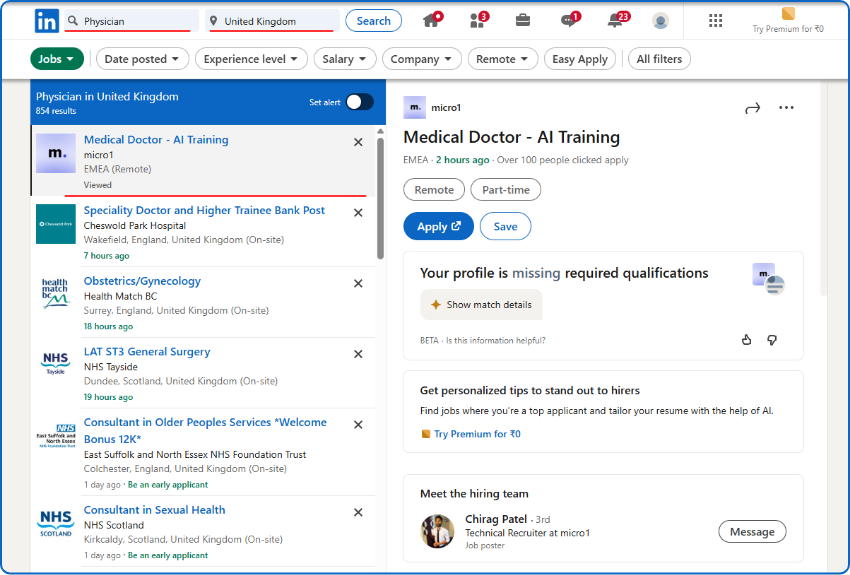850x575 pixels.
Task: Open the three-dot more options menu
Action: 786,108
